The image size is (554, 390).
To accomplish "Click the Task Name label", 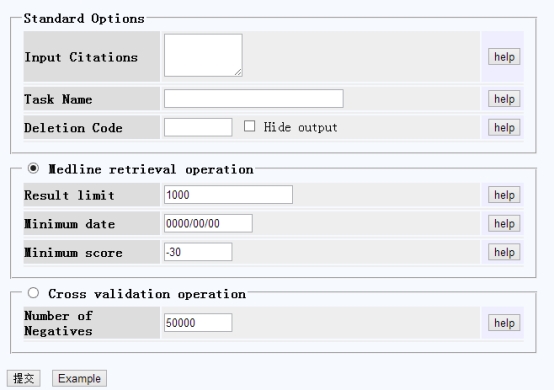I will 58,99.
